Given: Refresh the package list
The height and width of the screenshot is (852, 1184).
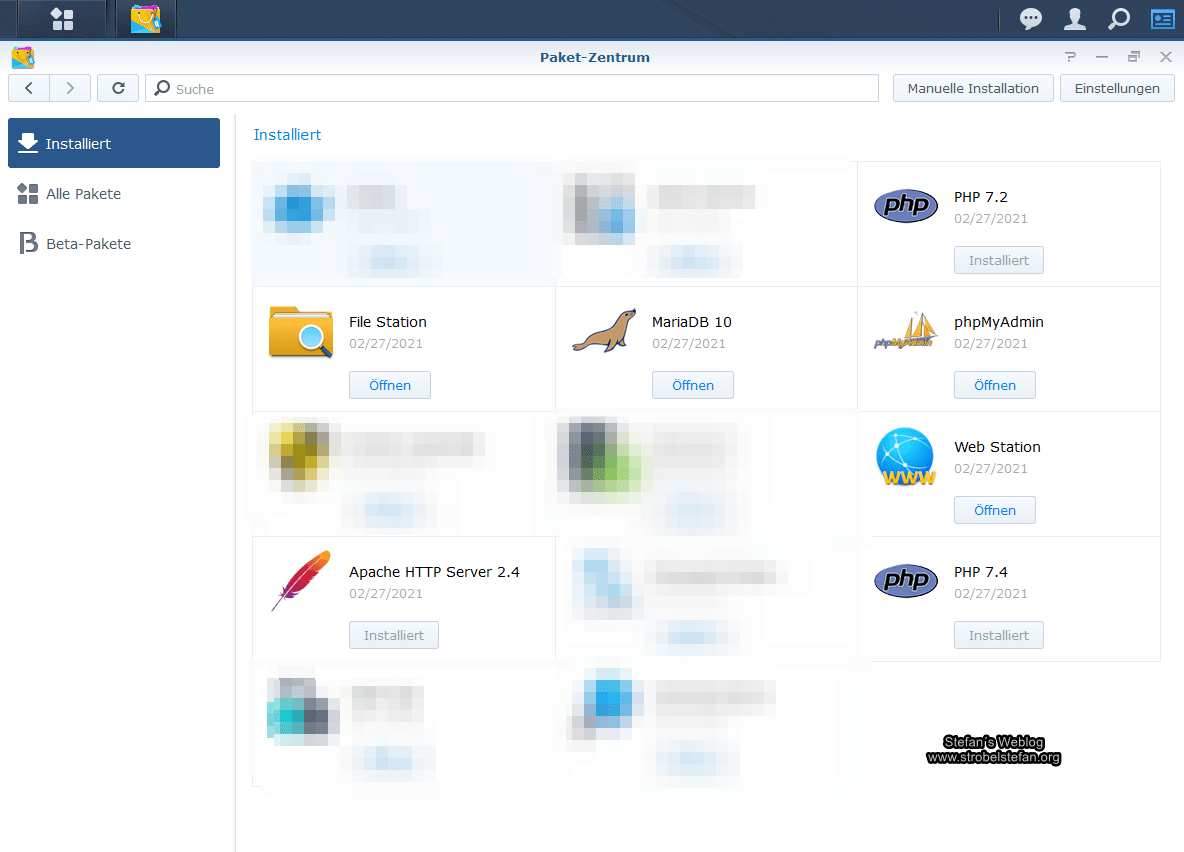Looking at the screenshot, I should click(118, 88).
